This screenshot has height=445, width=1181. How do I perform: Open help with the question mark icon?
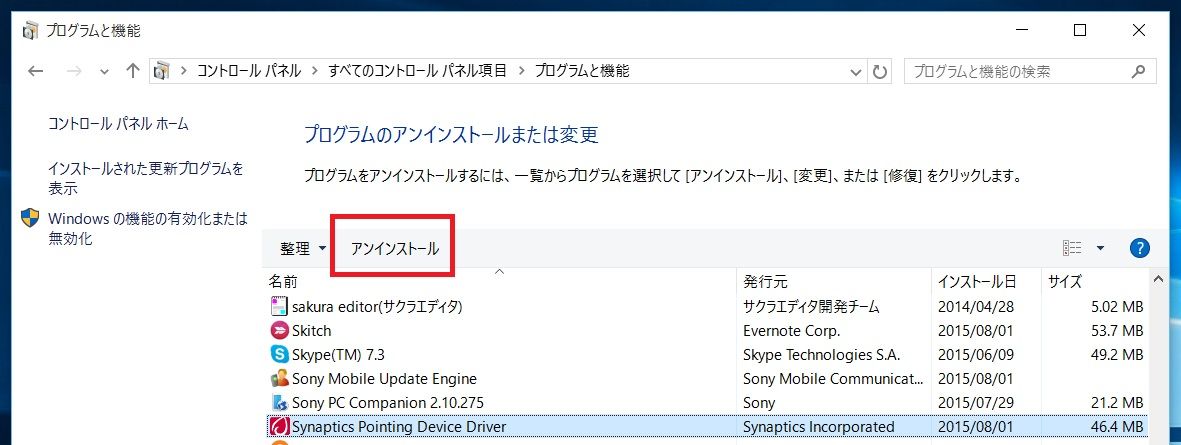1140,248
